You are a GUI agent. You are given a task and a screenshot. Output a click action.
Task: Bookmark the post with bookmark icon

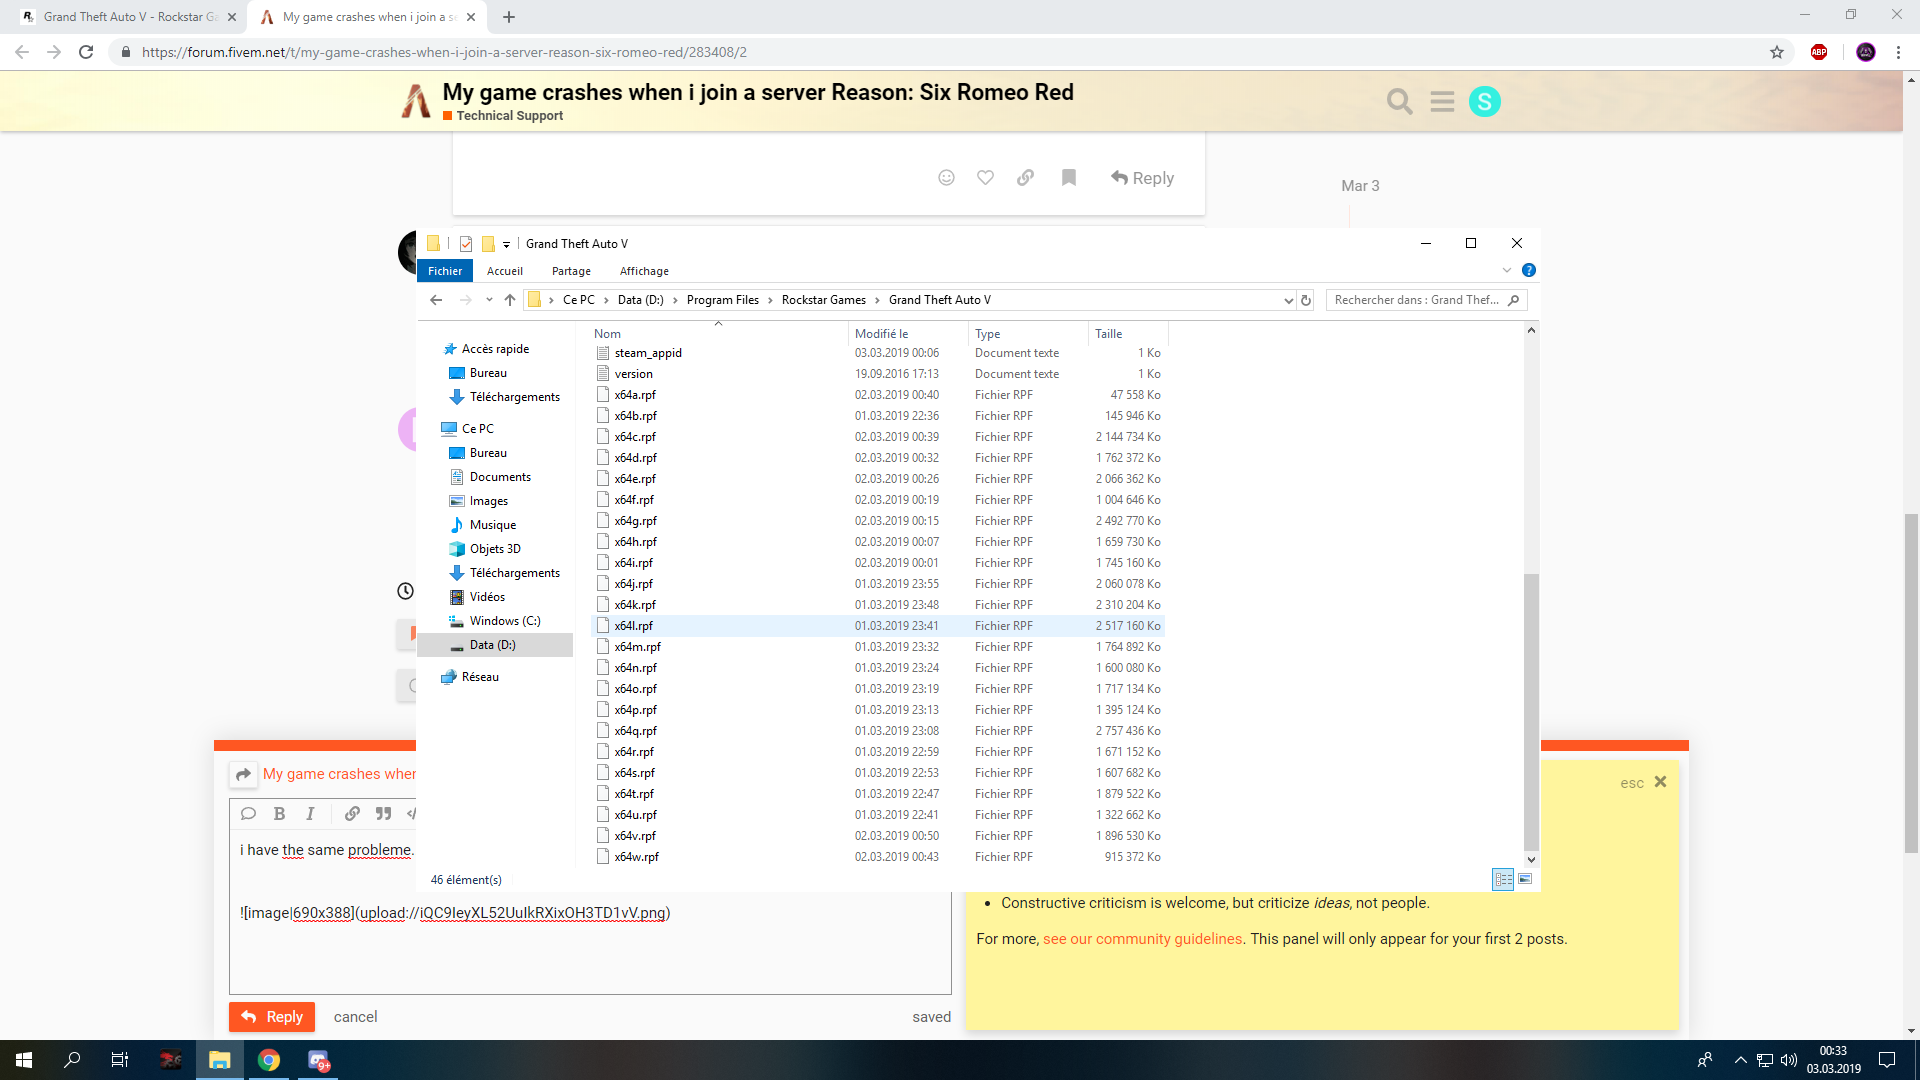(x=1069, y=177)
